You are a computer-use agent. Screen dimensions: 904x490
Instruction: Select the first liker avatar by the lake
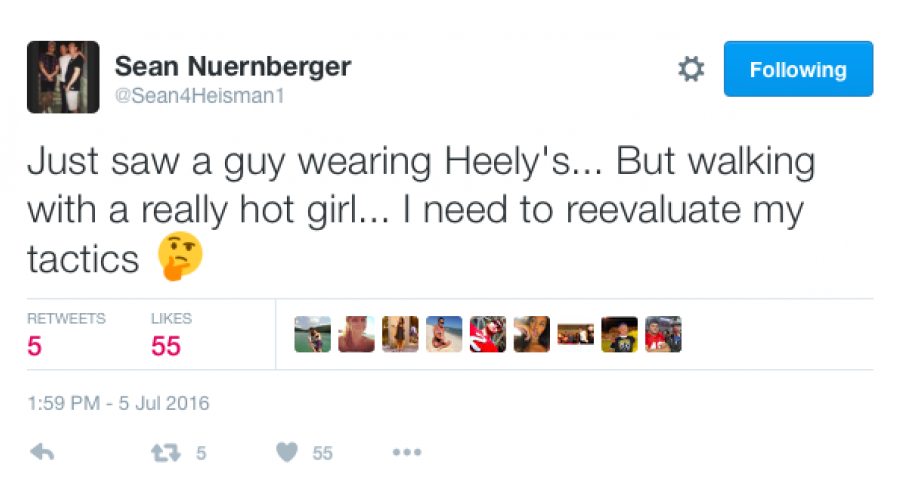pos(312,334)
